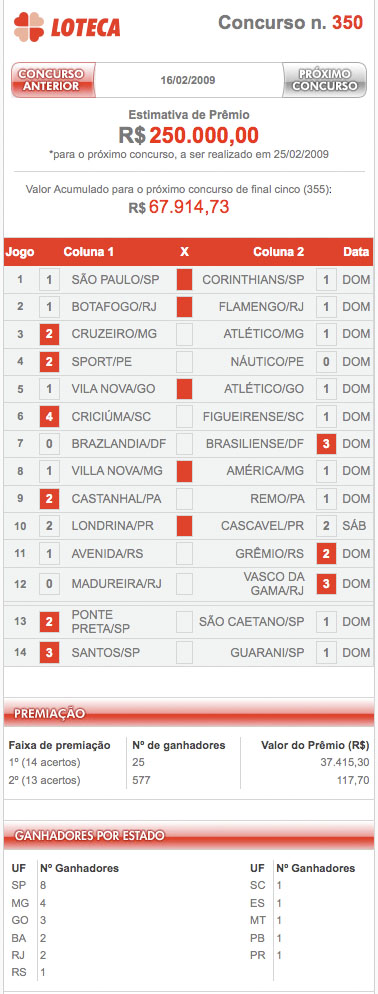Select the draw box for São Paulo vs Corinthians
The height and width of the screenshot is (994, 378).
click(x=184, y=280)
